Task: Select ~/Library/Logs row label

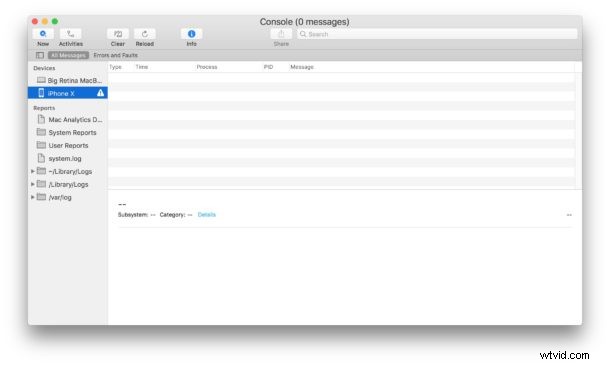Action: point(70,172)
